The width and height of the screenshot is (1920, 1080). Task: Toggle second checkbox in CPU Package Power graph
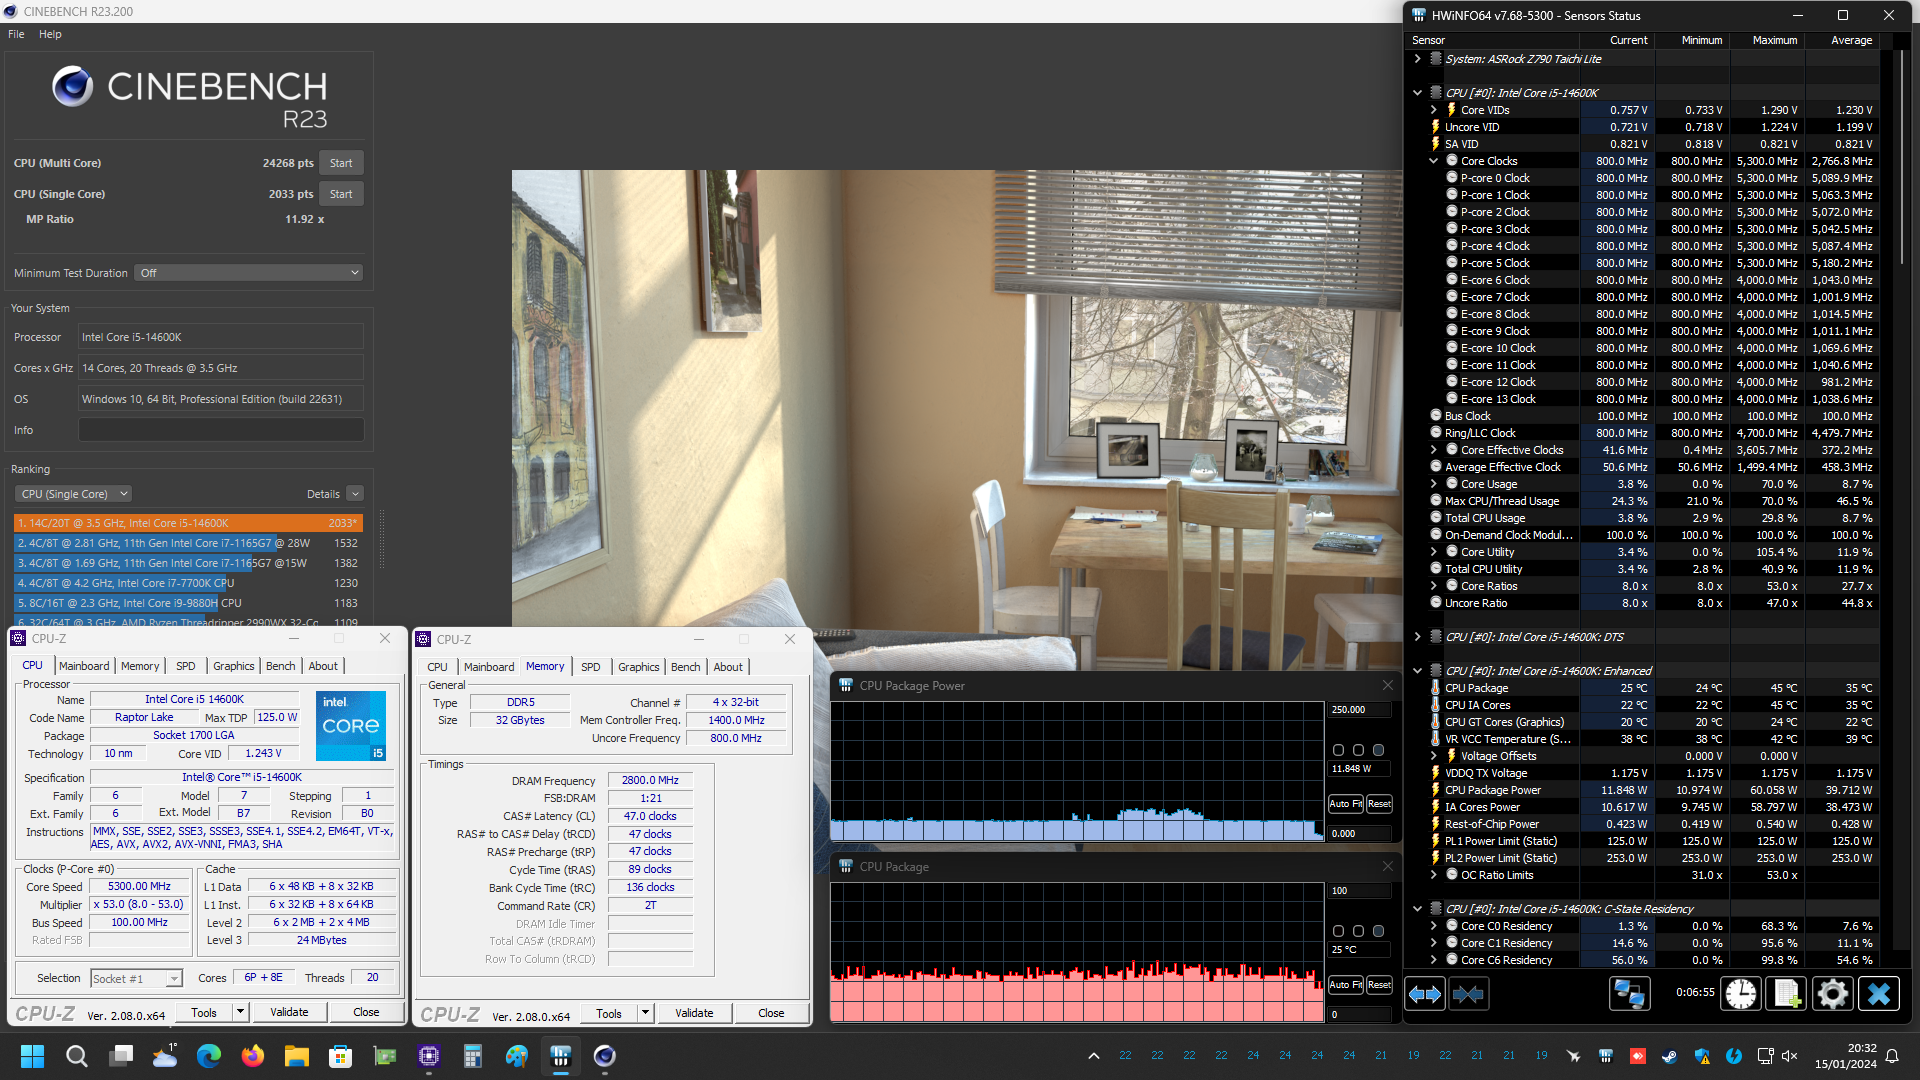[1358, 750]
